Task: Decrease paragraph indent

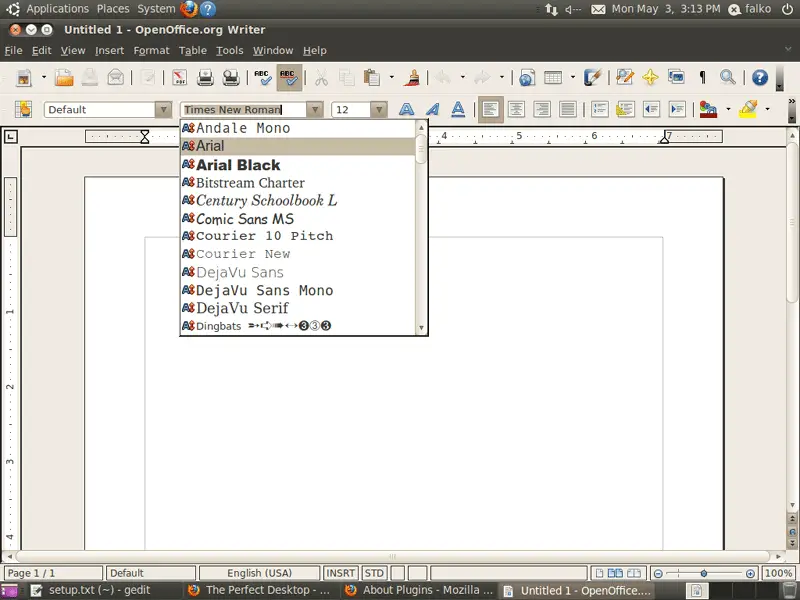Action: click(651, 109)
